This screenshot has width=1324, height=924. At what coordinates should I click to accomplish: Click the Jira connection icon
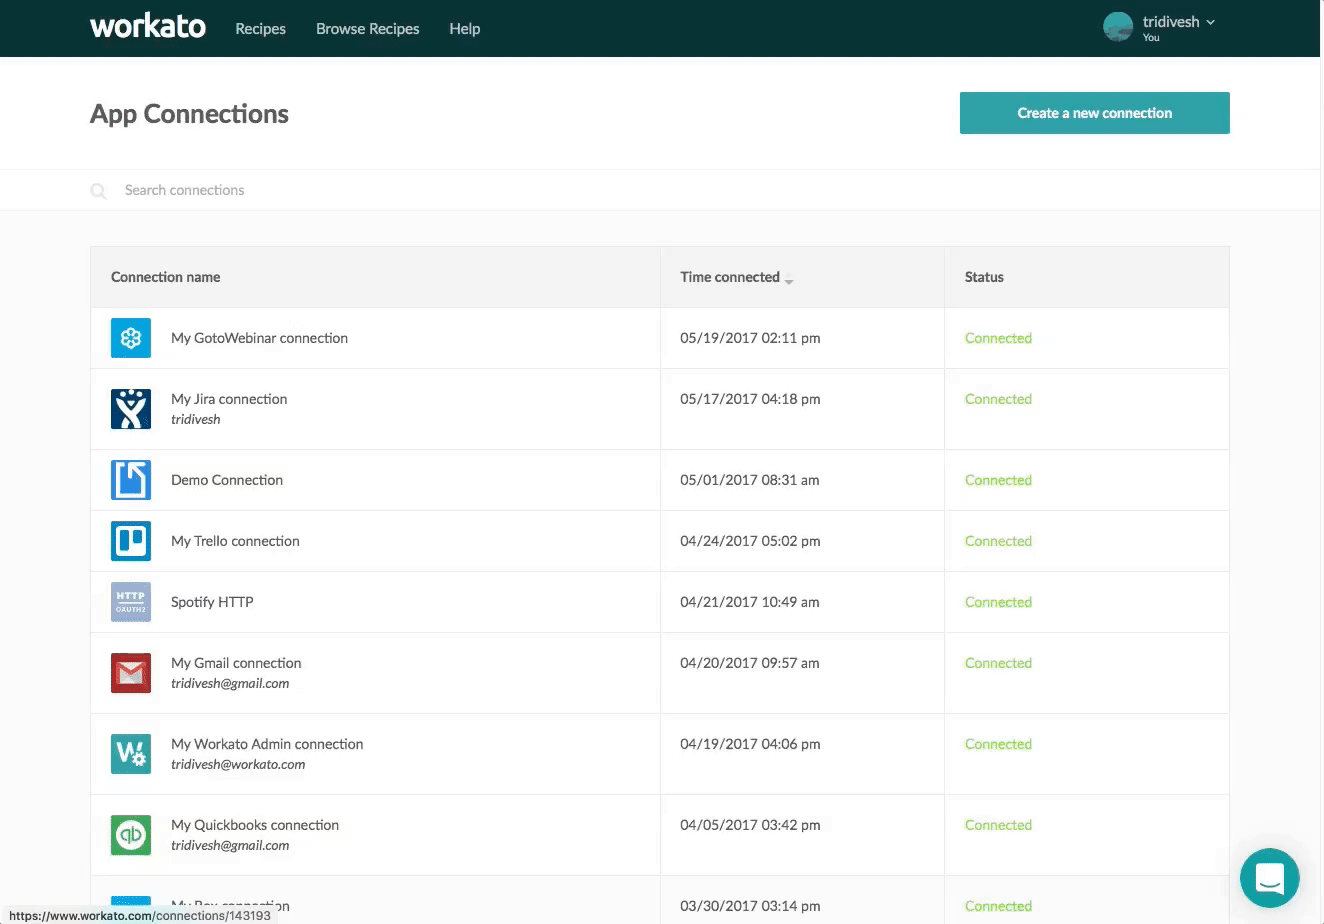[131, 408]
